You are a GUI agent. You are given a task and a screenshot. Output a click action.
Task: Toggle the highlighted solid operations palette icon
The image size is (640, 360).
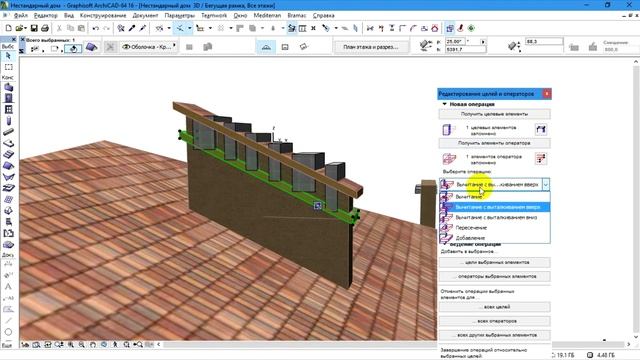[x=450, y=28]
